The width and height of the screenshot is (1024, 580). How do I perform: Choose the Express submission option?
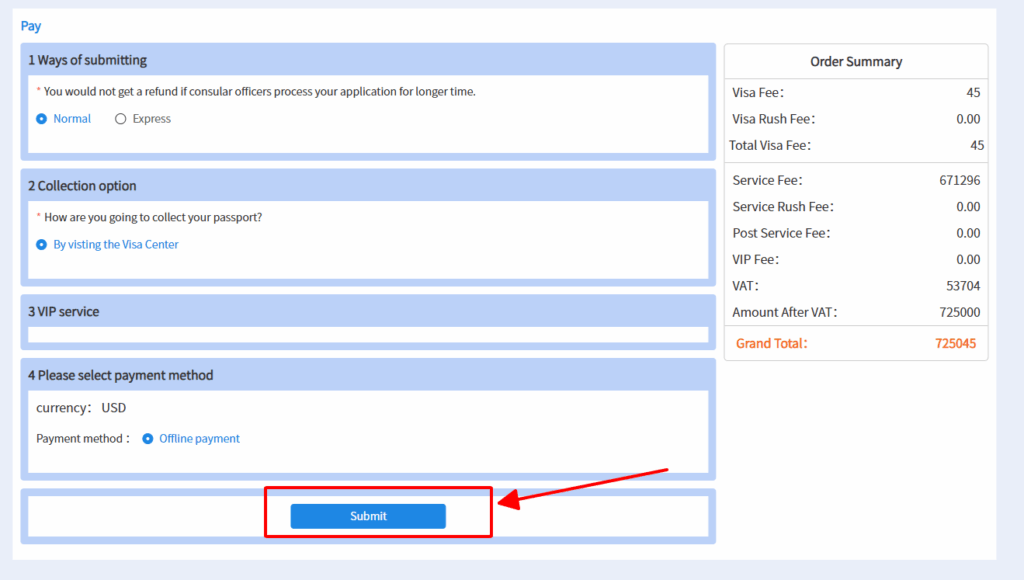(121, 119)
